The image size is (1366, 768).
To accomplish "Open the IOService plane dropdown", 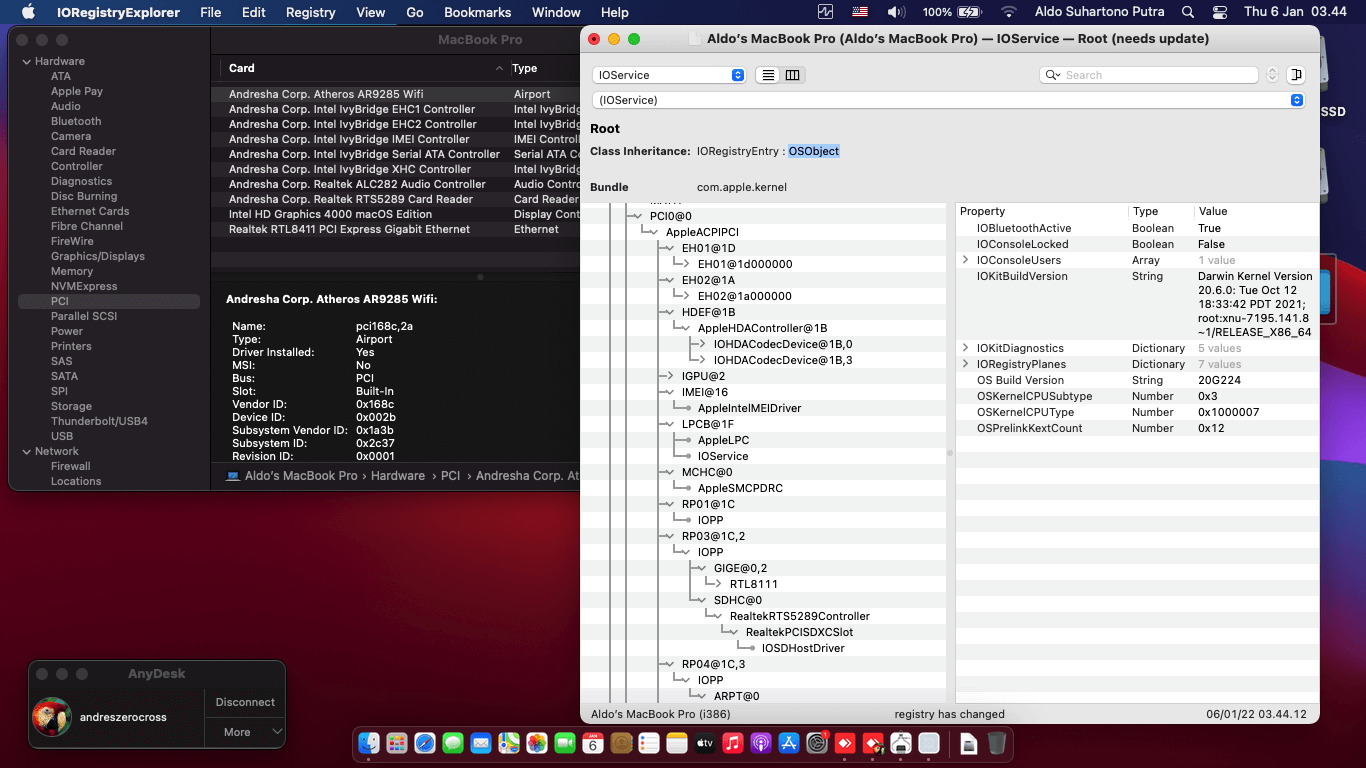I will (669, 75).
